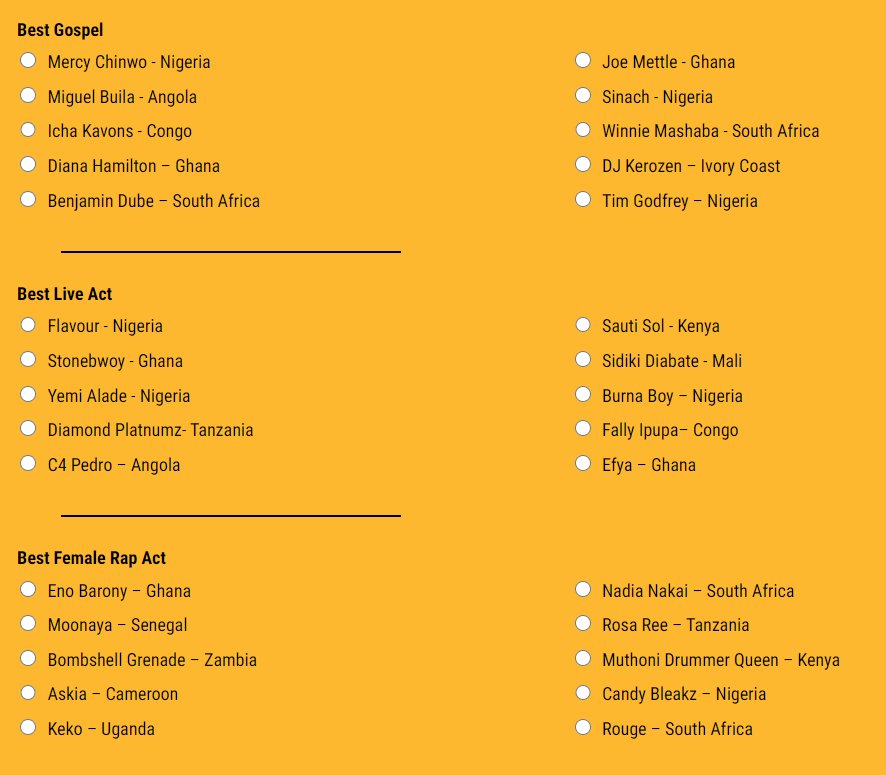Viewport: 886px width, 775px height.
Task: Select Efya – Ghana radio button
Action: [583, 464]
